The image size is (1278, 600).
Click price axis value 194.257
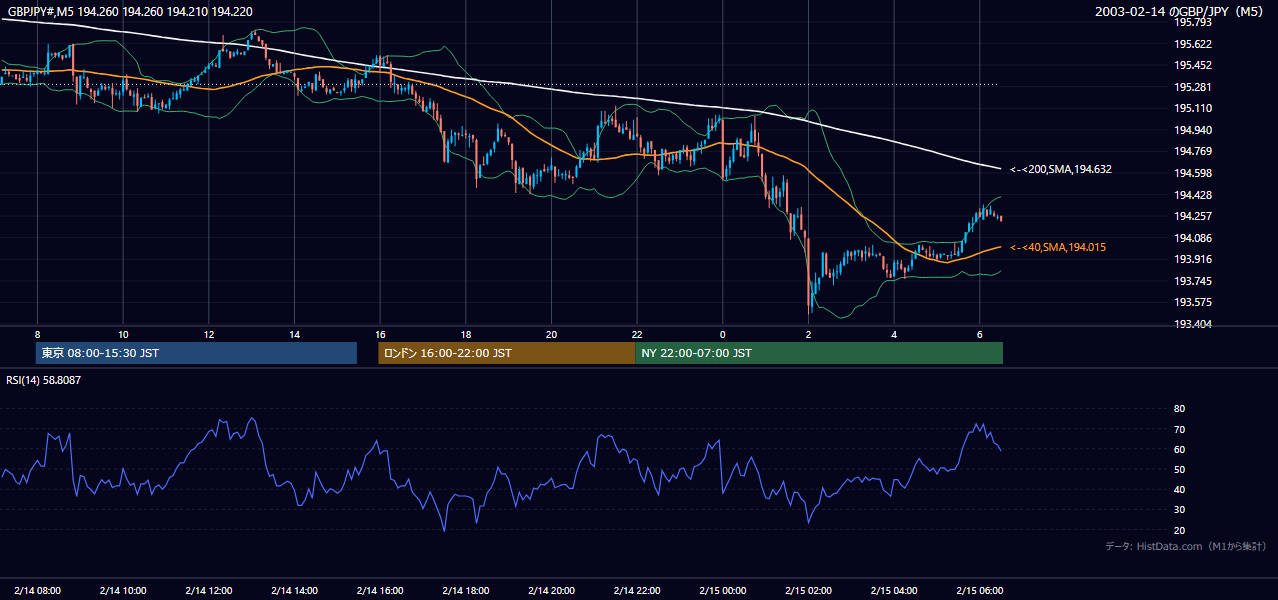click(x=1193, y=216)
